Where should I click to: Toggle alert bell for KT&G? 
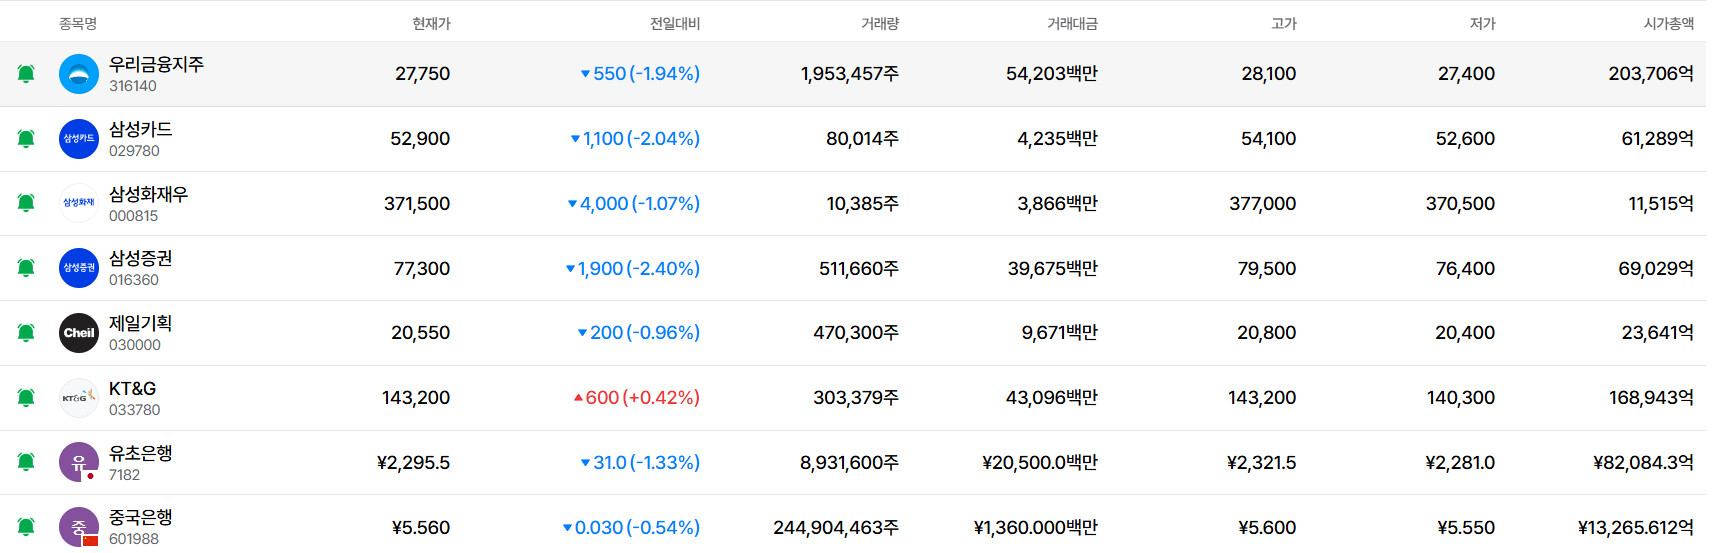pyautogui.click(x=26, y=398)
